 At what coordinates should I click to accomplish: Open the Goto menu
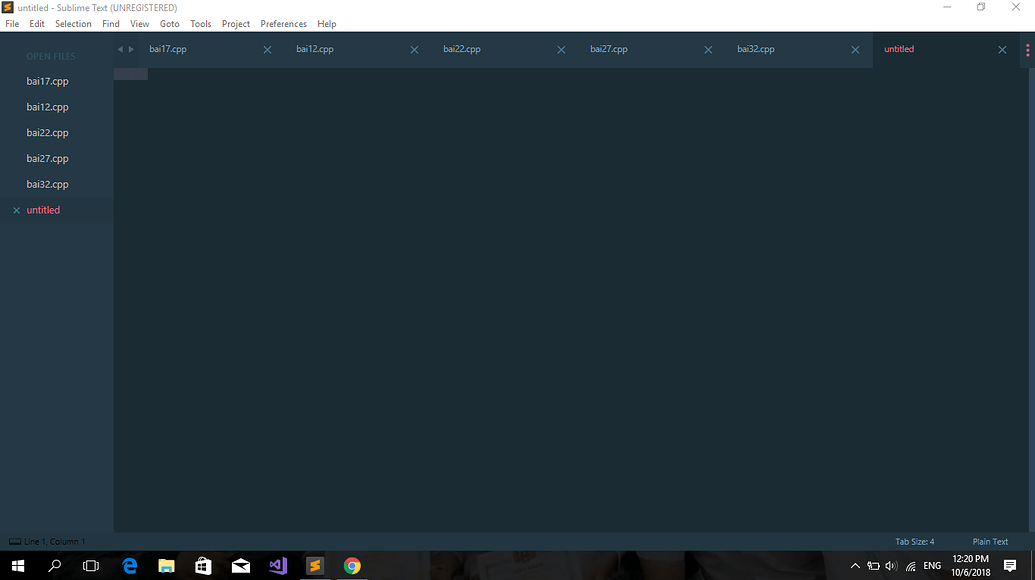click(169, 23)
